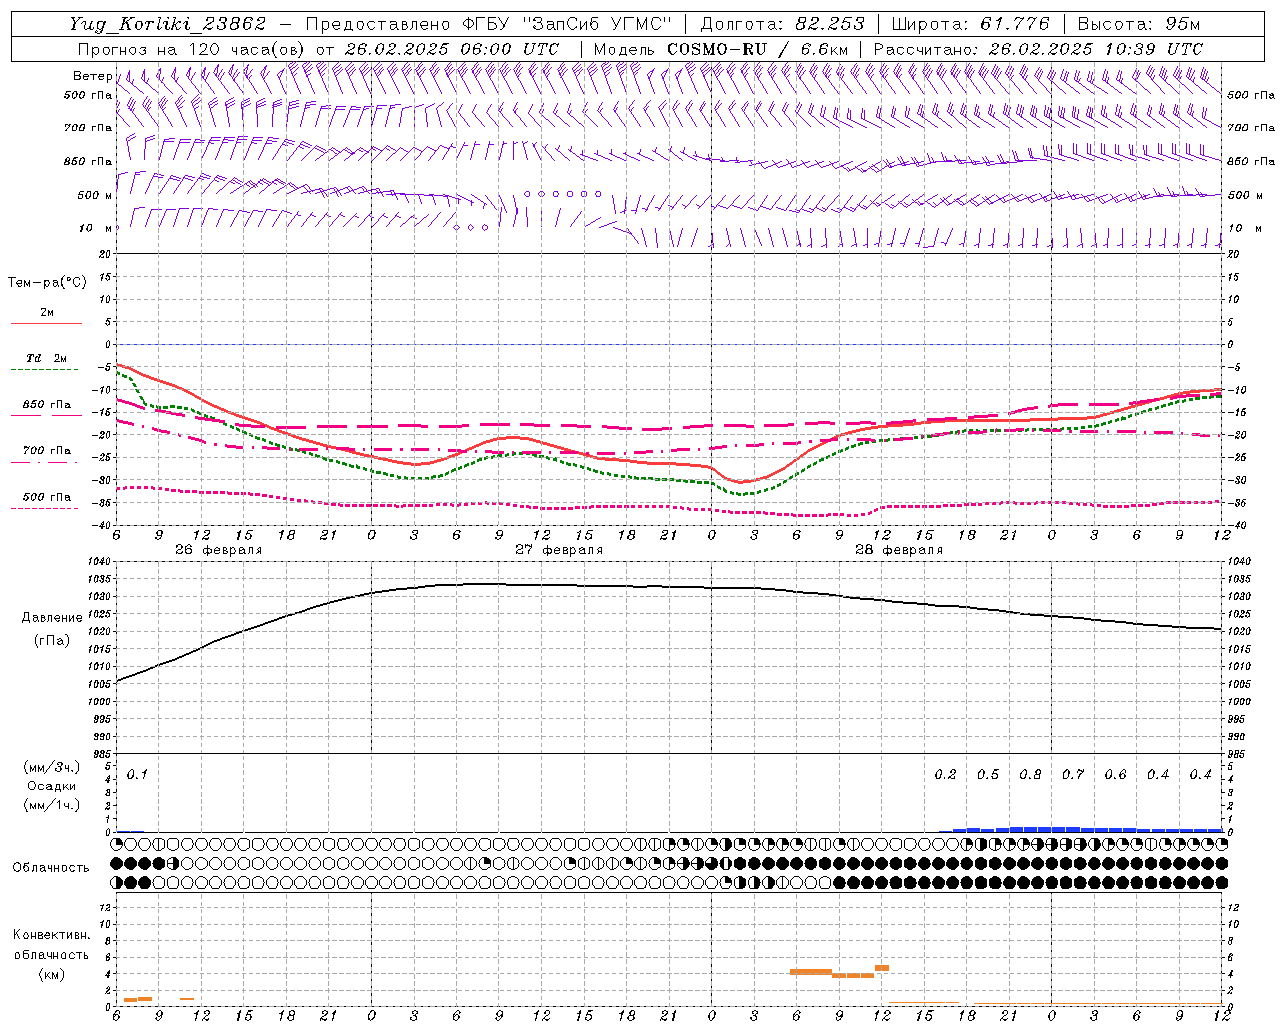Click the 0.5 precipitation value
The height and width of the screenshot is (1024, 1280).
point(988,775)
